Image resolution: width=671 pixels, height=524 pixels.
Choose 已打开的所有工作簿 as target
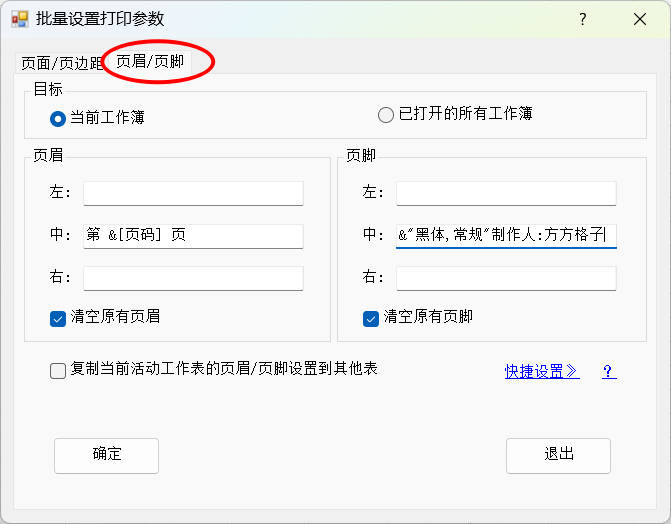click(386, 115)
